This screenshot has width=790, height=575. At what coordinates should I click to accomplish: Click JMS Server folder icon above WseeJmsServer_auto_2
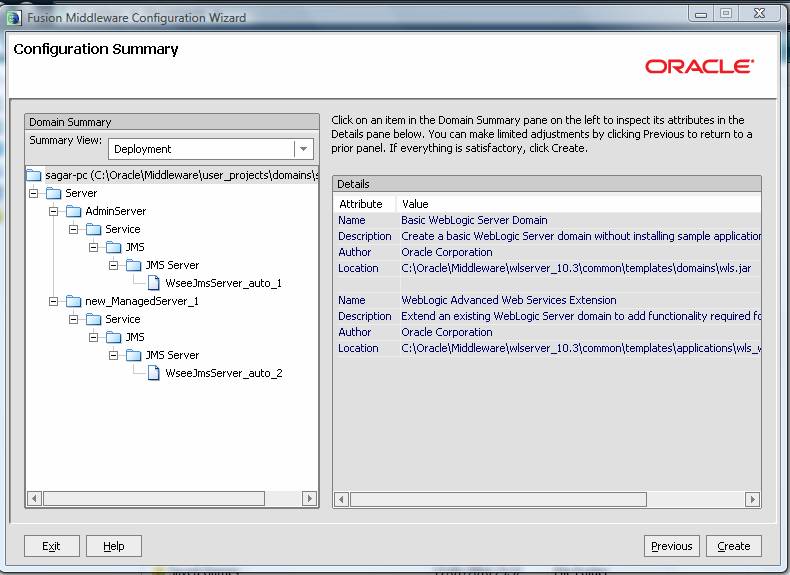click(x=134, y=355)
